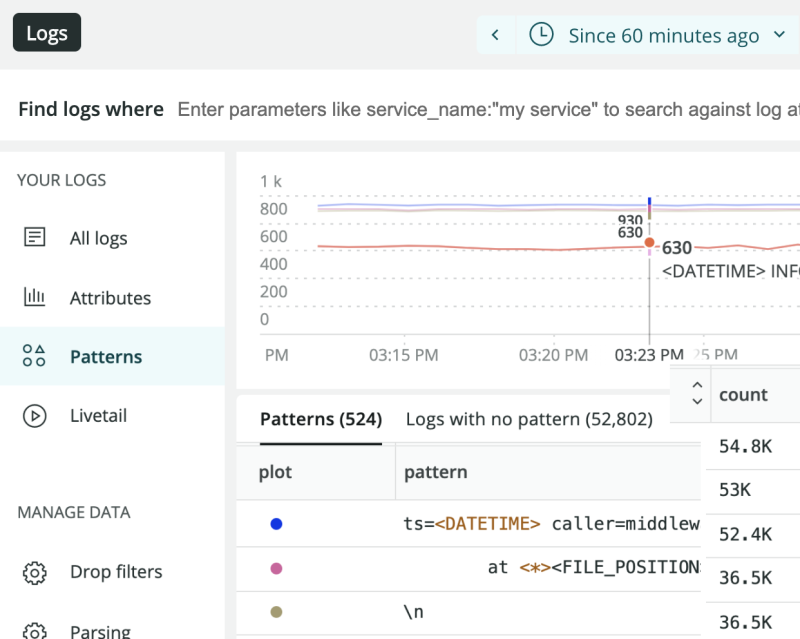This screenshot has height=639, width=800.
Task: Toggle the pink plot dot for FILE_POSITION pattern
Action: point(276,567)
